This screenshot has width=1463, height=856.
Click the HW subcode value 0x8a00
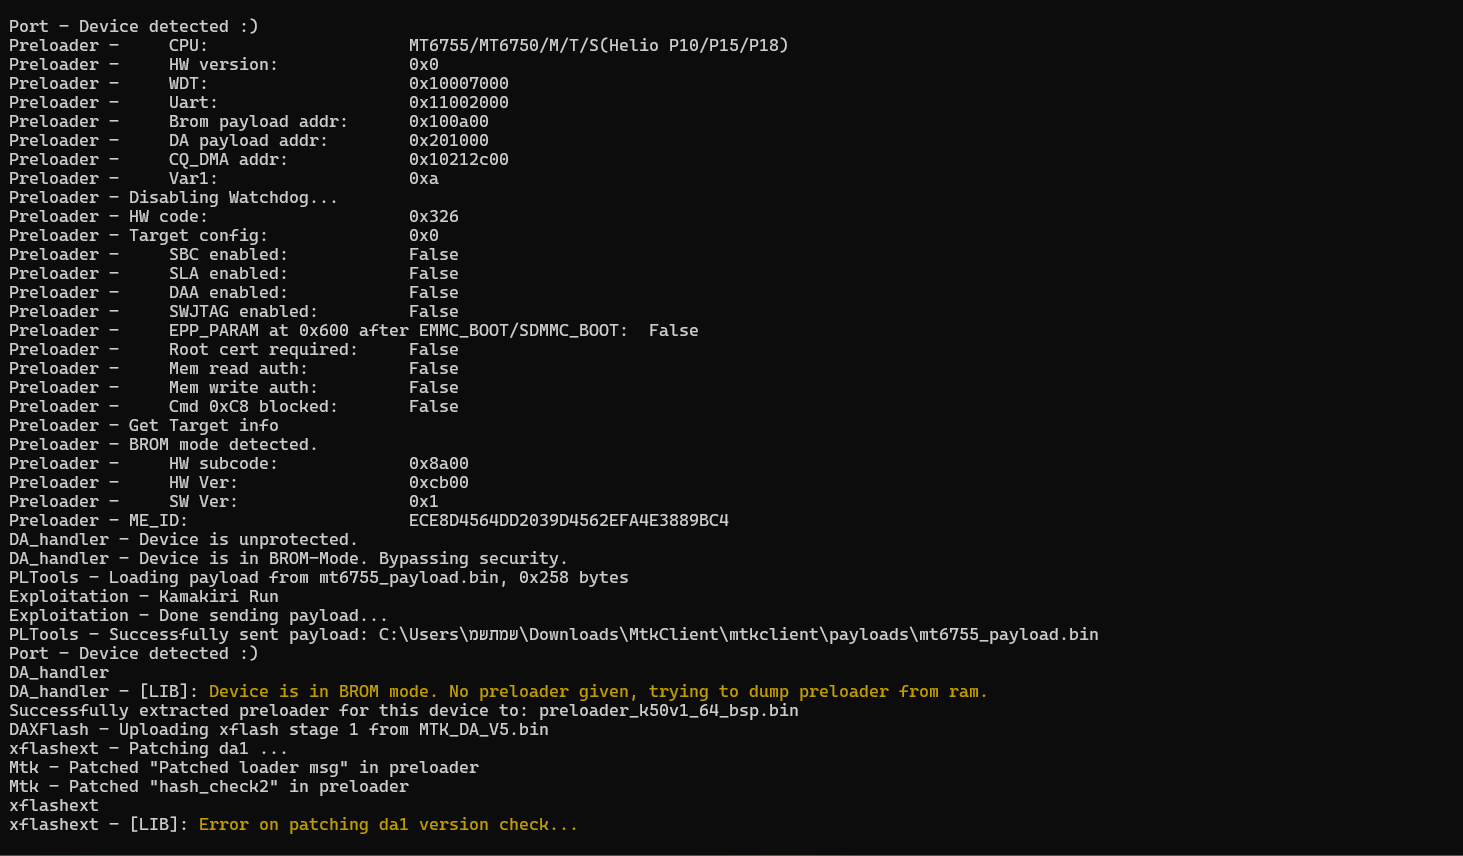point(438,463)
